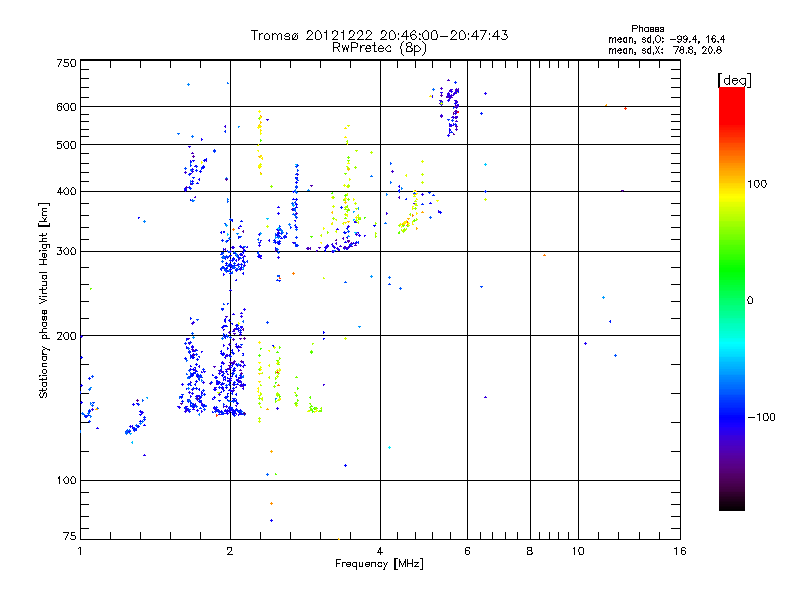Click the 'Frequency [MHz]' axis label
Viewport: 800px width, 600px height.
tap(379, 564)
